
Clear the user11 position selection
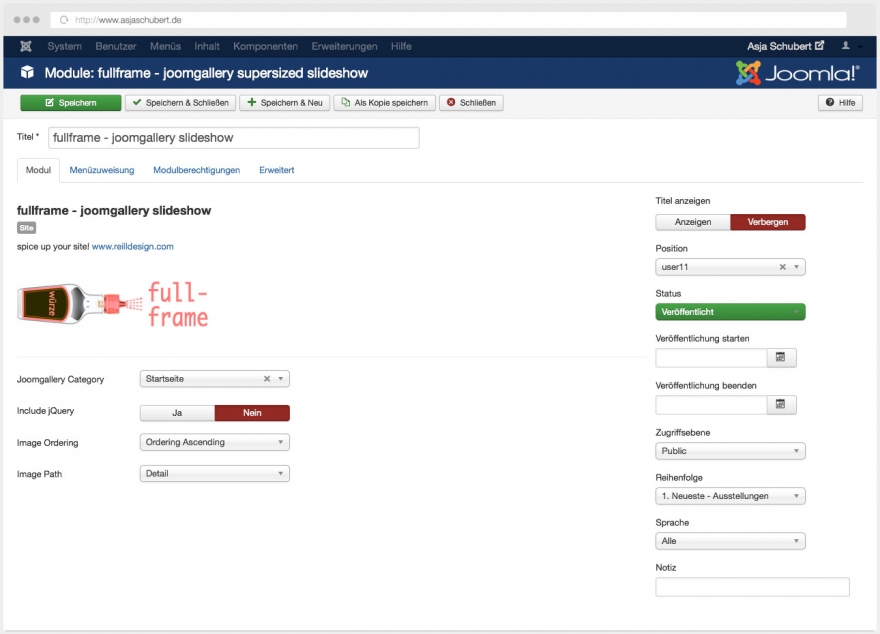pos(782,267)
